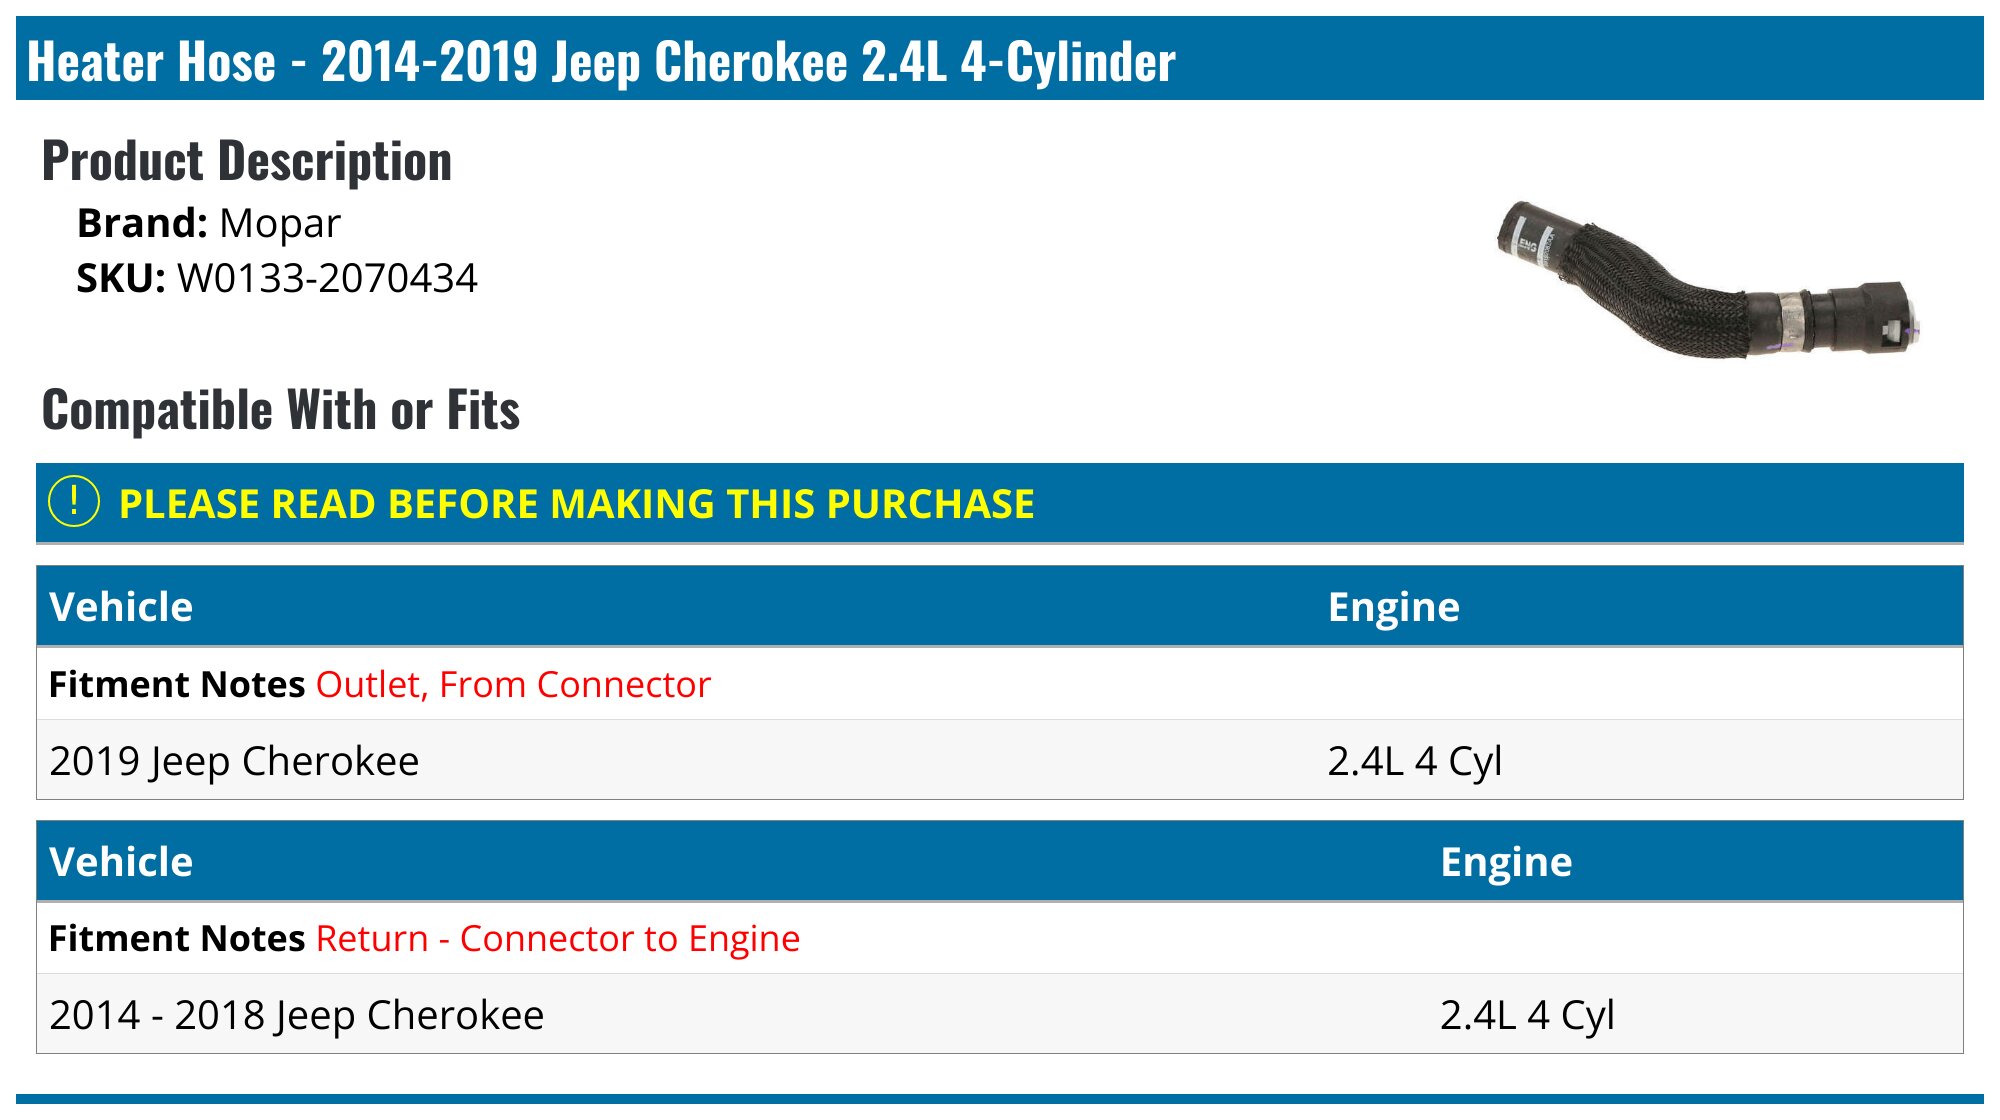Image resolution: width=2000 pixels, height=1120 pixels.
Task: Select the Product Description heading
Action: click(247, 161)
